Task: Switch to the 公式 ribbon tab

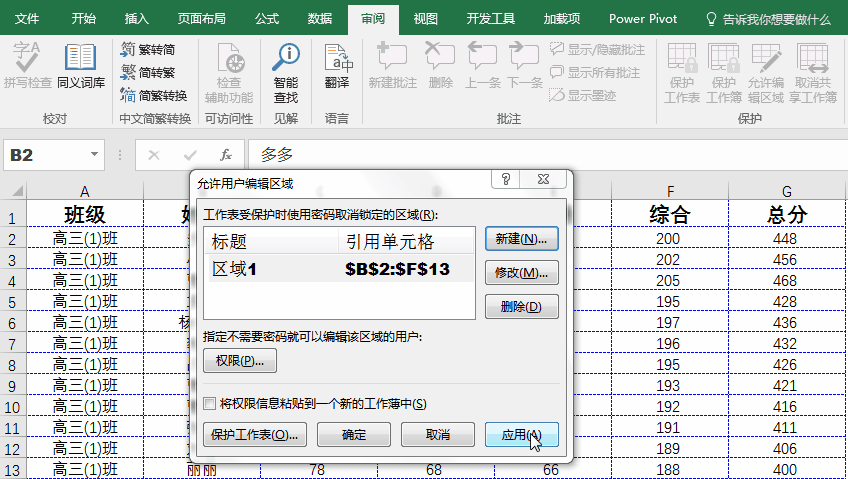Action: pos(267,18)
